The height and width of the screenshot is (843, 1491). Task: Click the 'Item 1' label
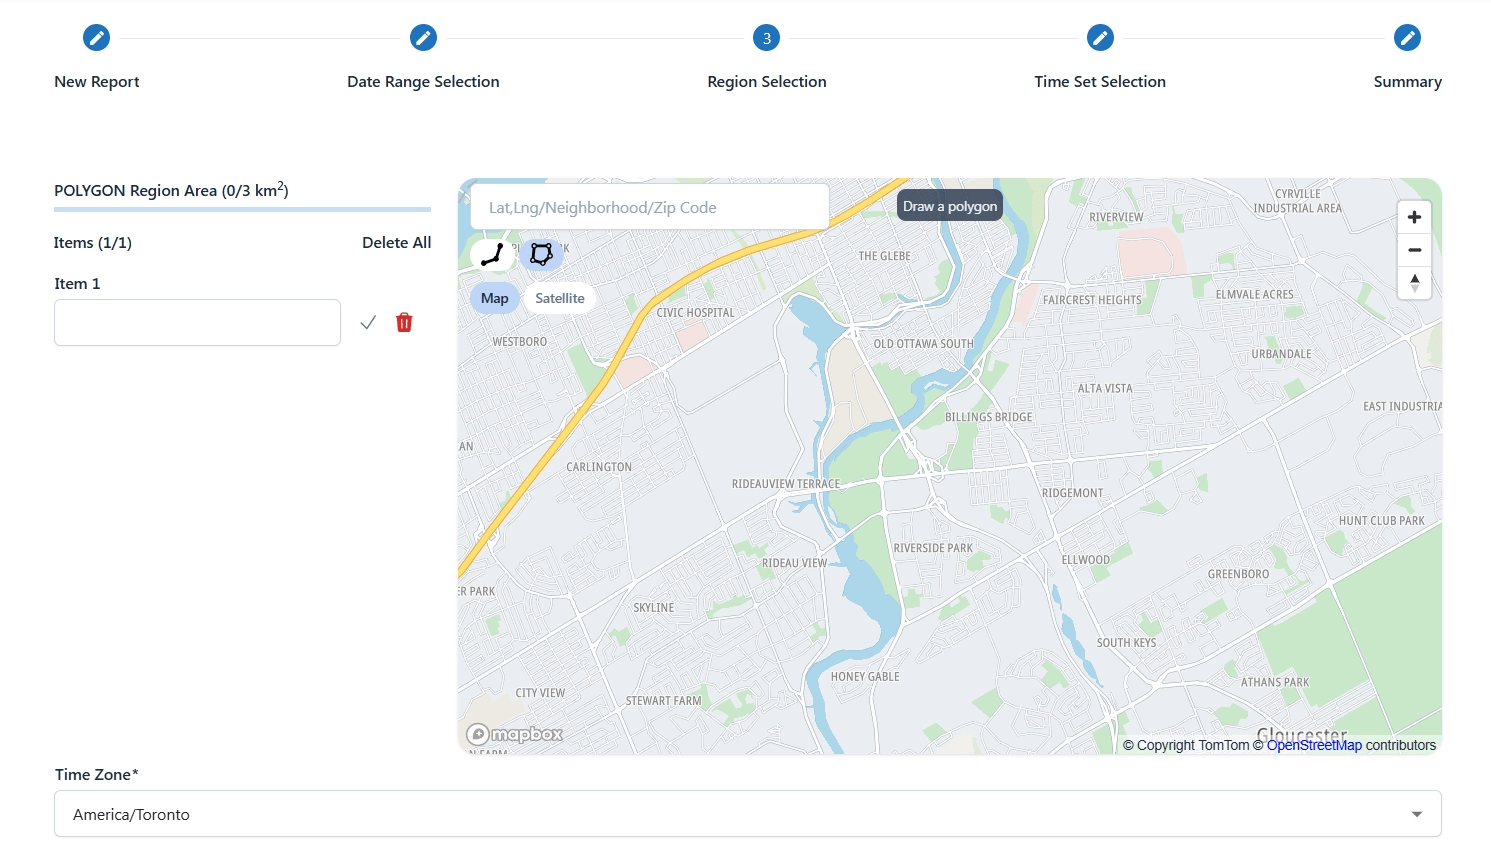click(77, 284)
